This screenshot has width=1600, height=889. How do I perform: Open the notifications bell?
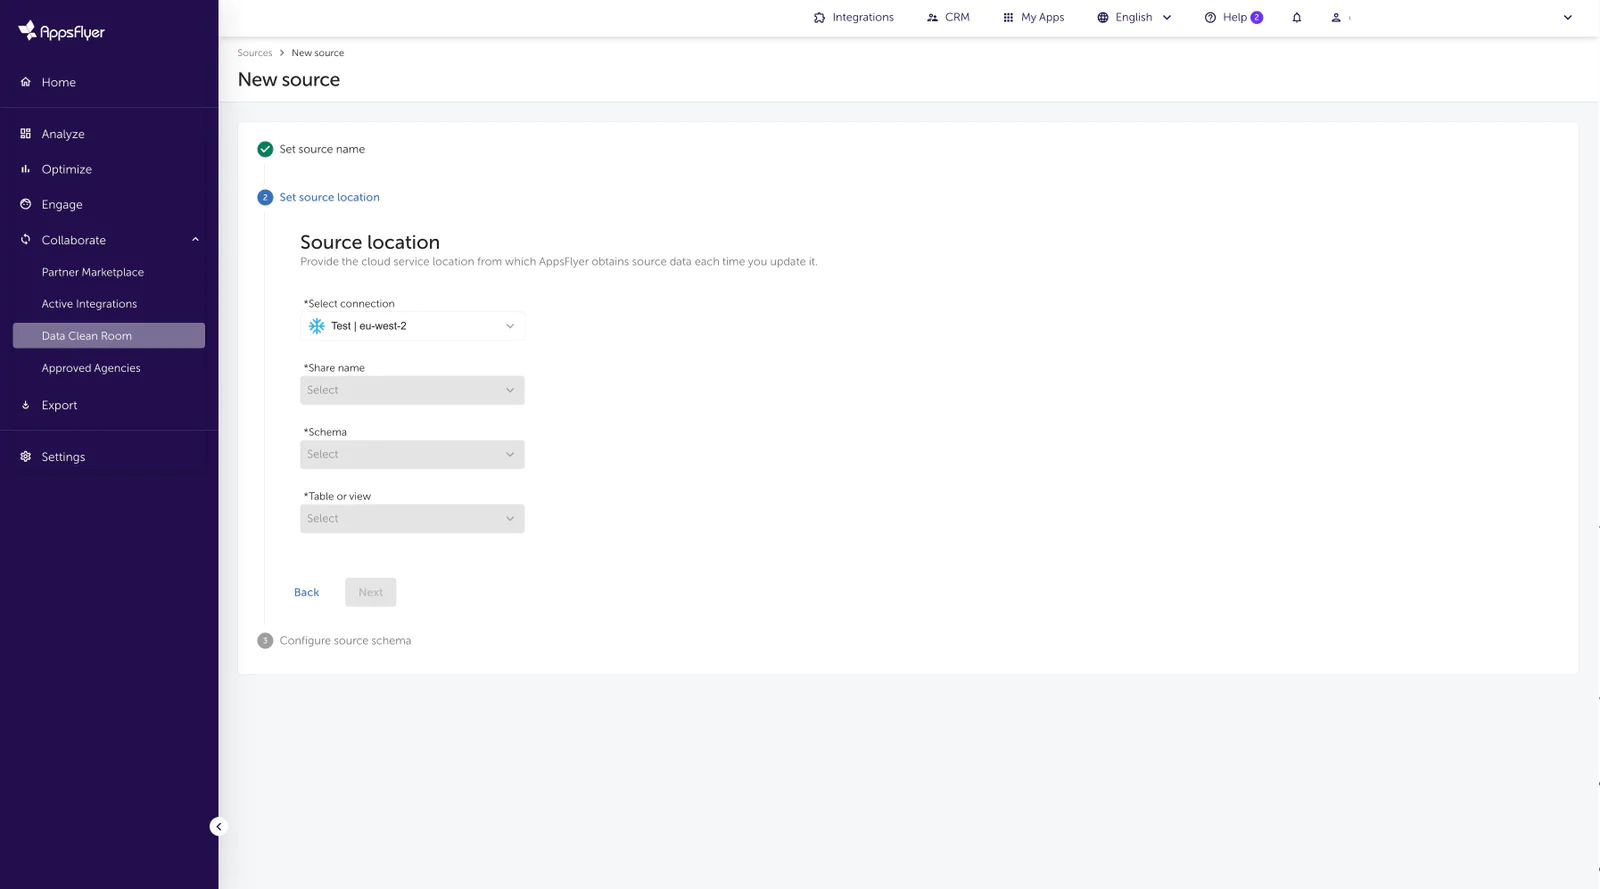[1297, 18]
